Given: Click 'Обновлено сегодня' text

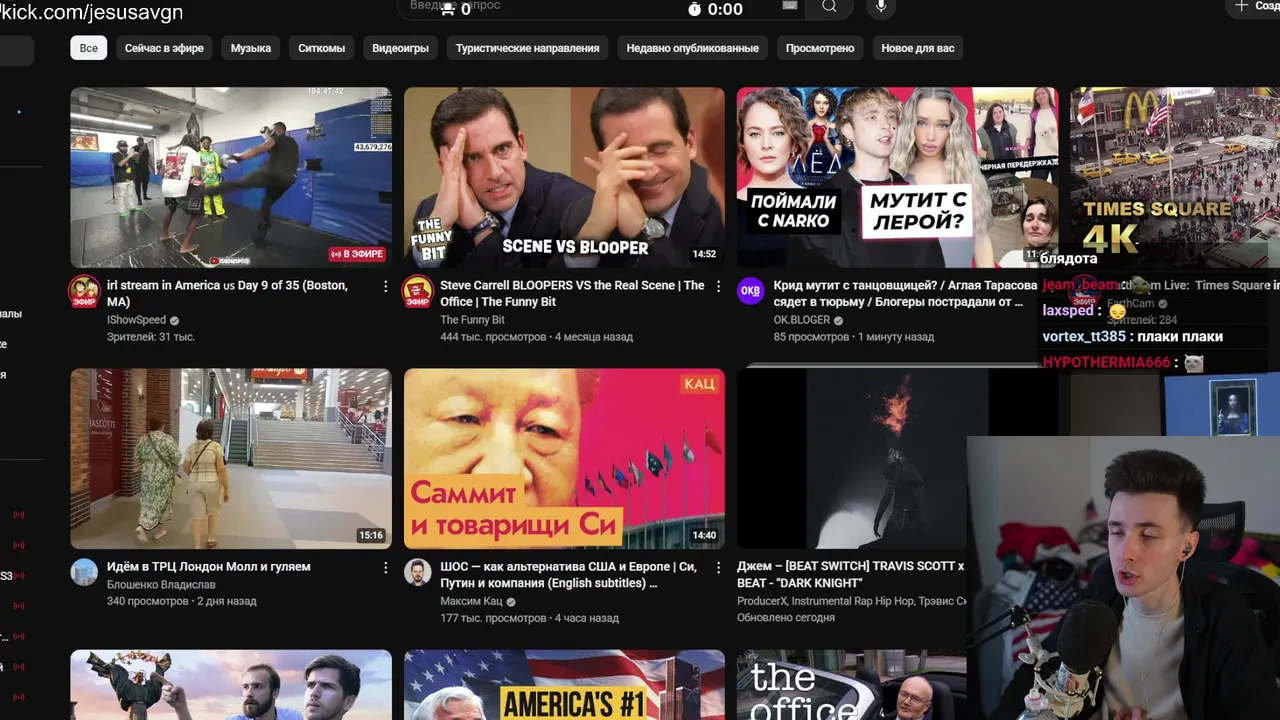Looking at the screenshot, I should click(x=786, y=617).
